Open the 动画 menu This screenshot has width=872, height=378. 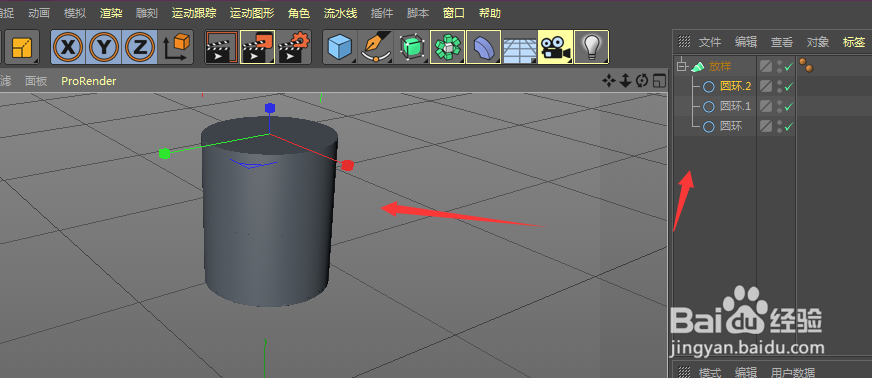pos(38,13)
